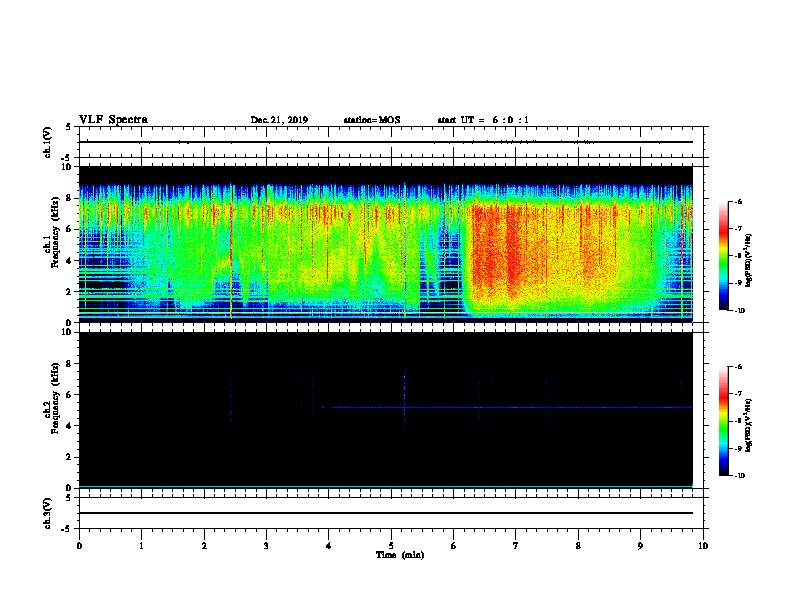Click the "-10" label on ch.2 colorbar

[740, 476]
